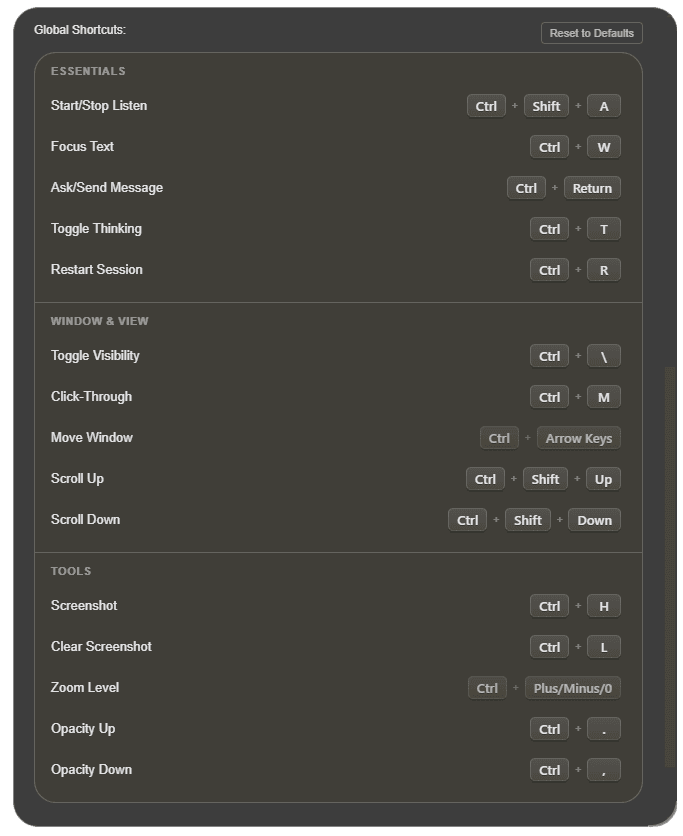Select the Down key for Scroll Down

[594, 519]
